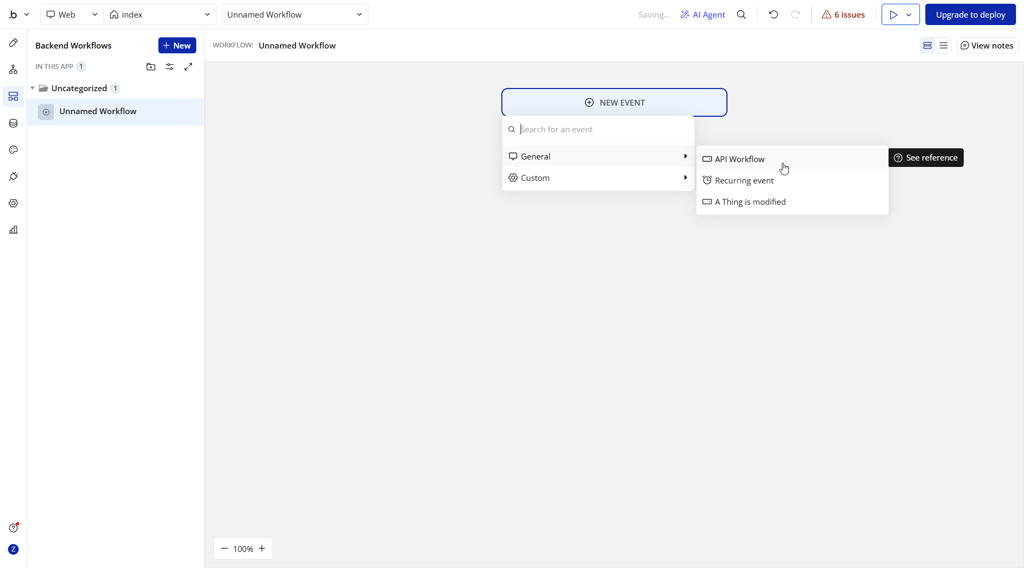Click the Backend Workflows panel title
This screenshot has height=568, width=1024.
[73, 46]
